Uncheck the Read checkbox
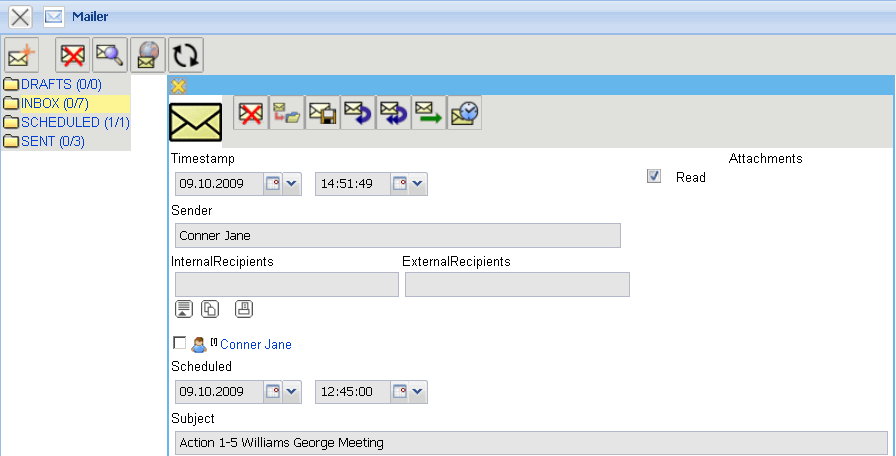The image size is (896, 456). 654,177
